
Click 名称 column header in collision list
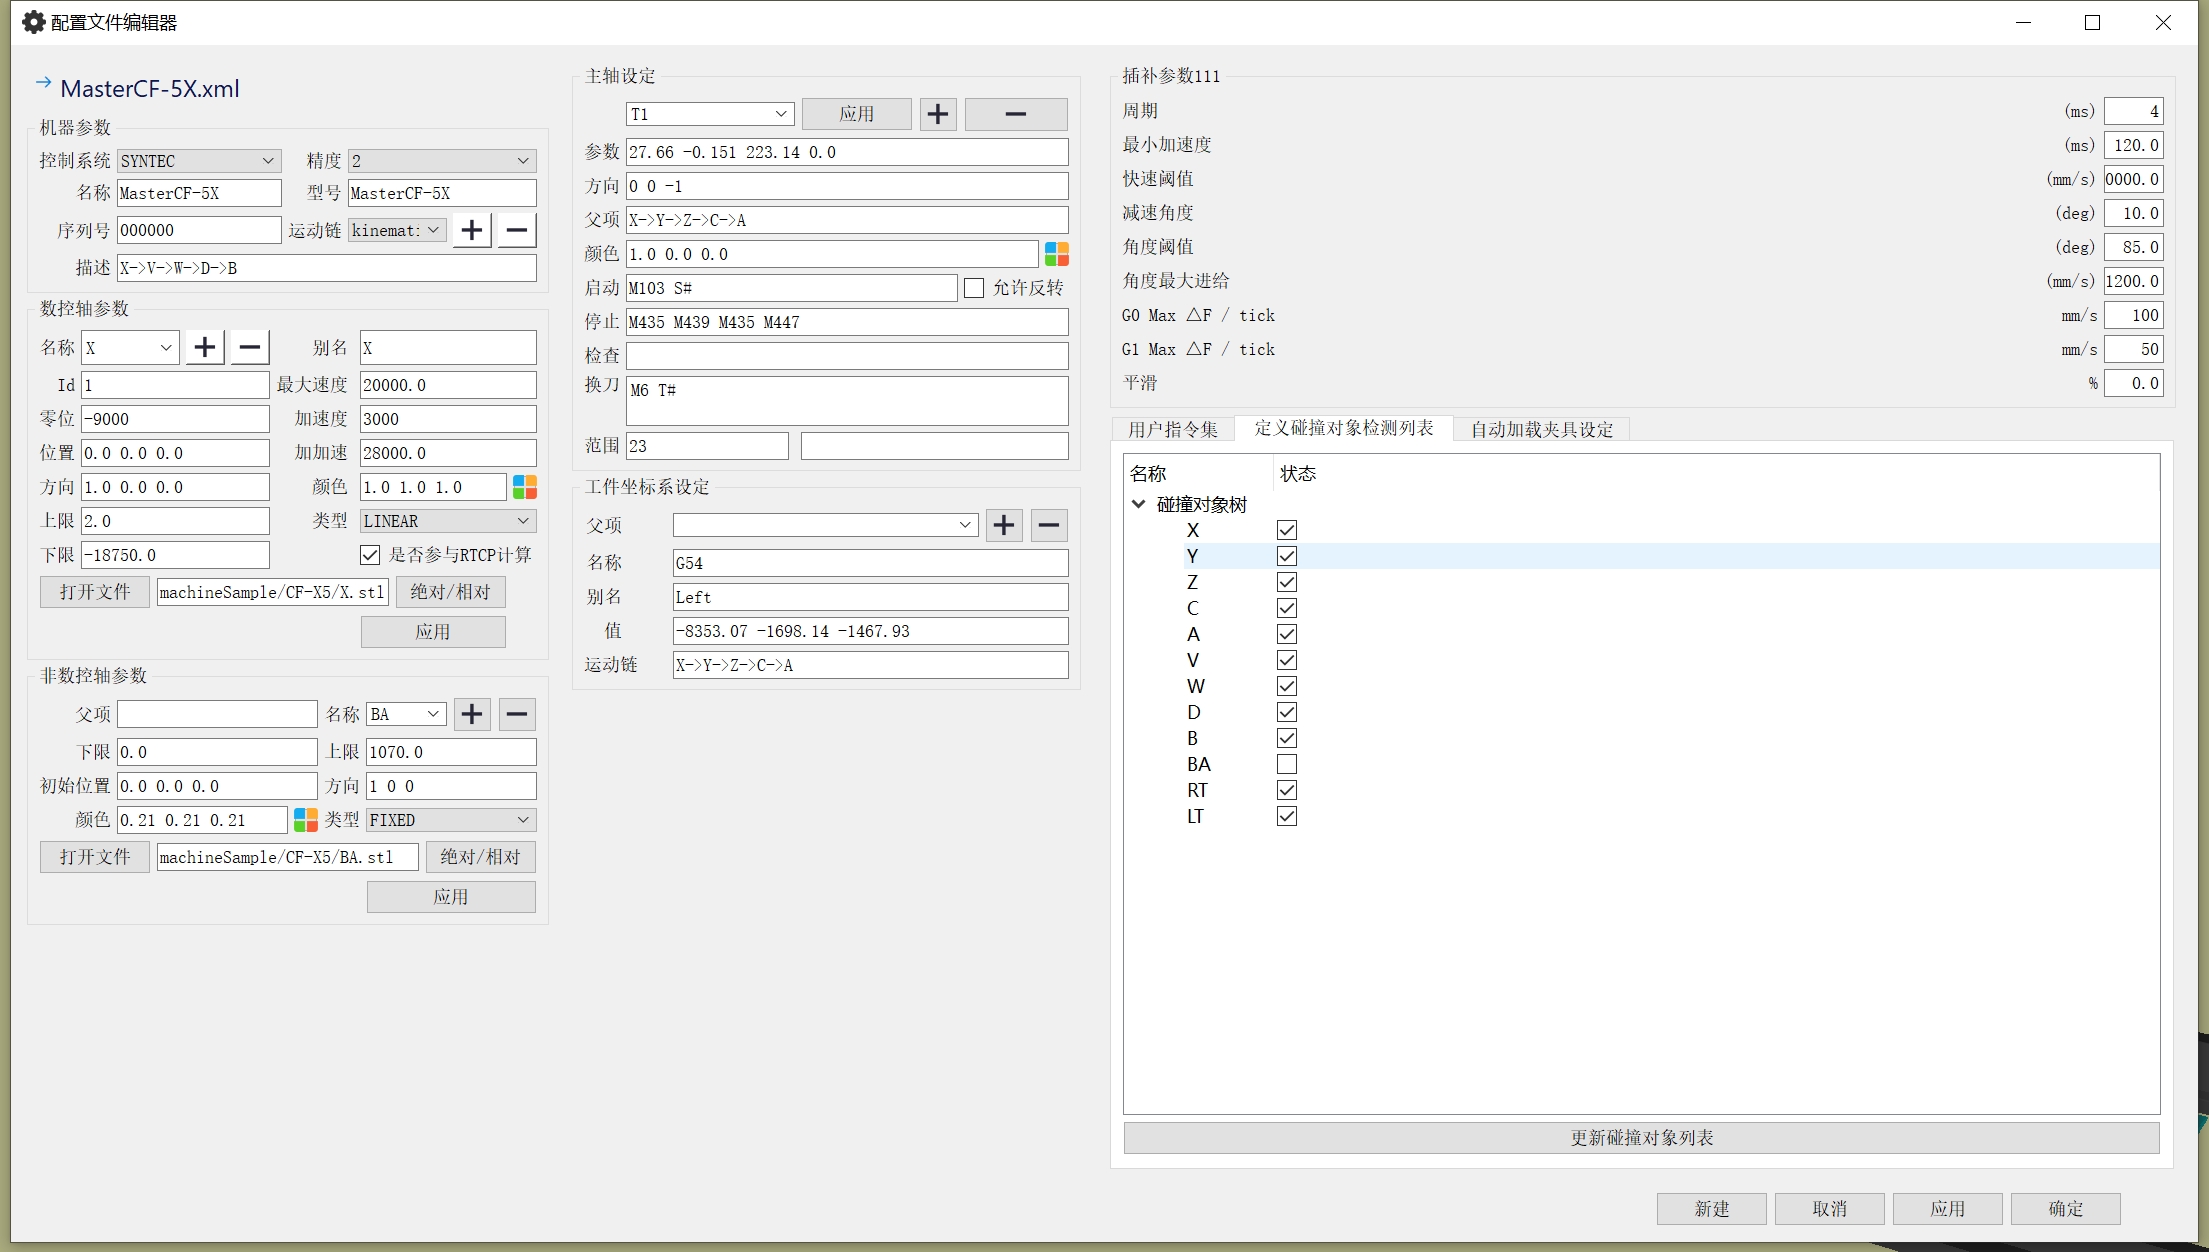pyautogui.click(x=1198, y=474)
